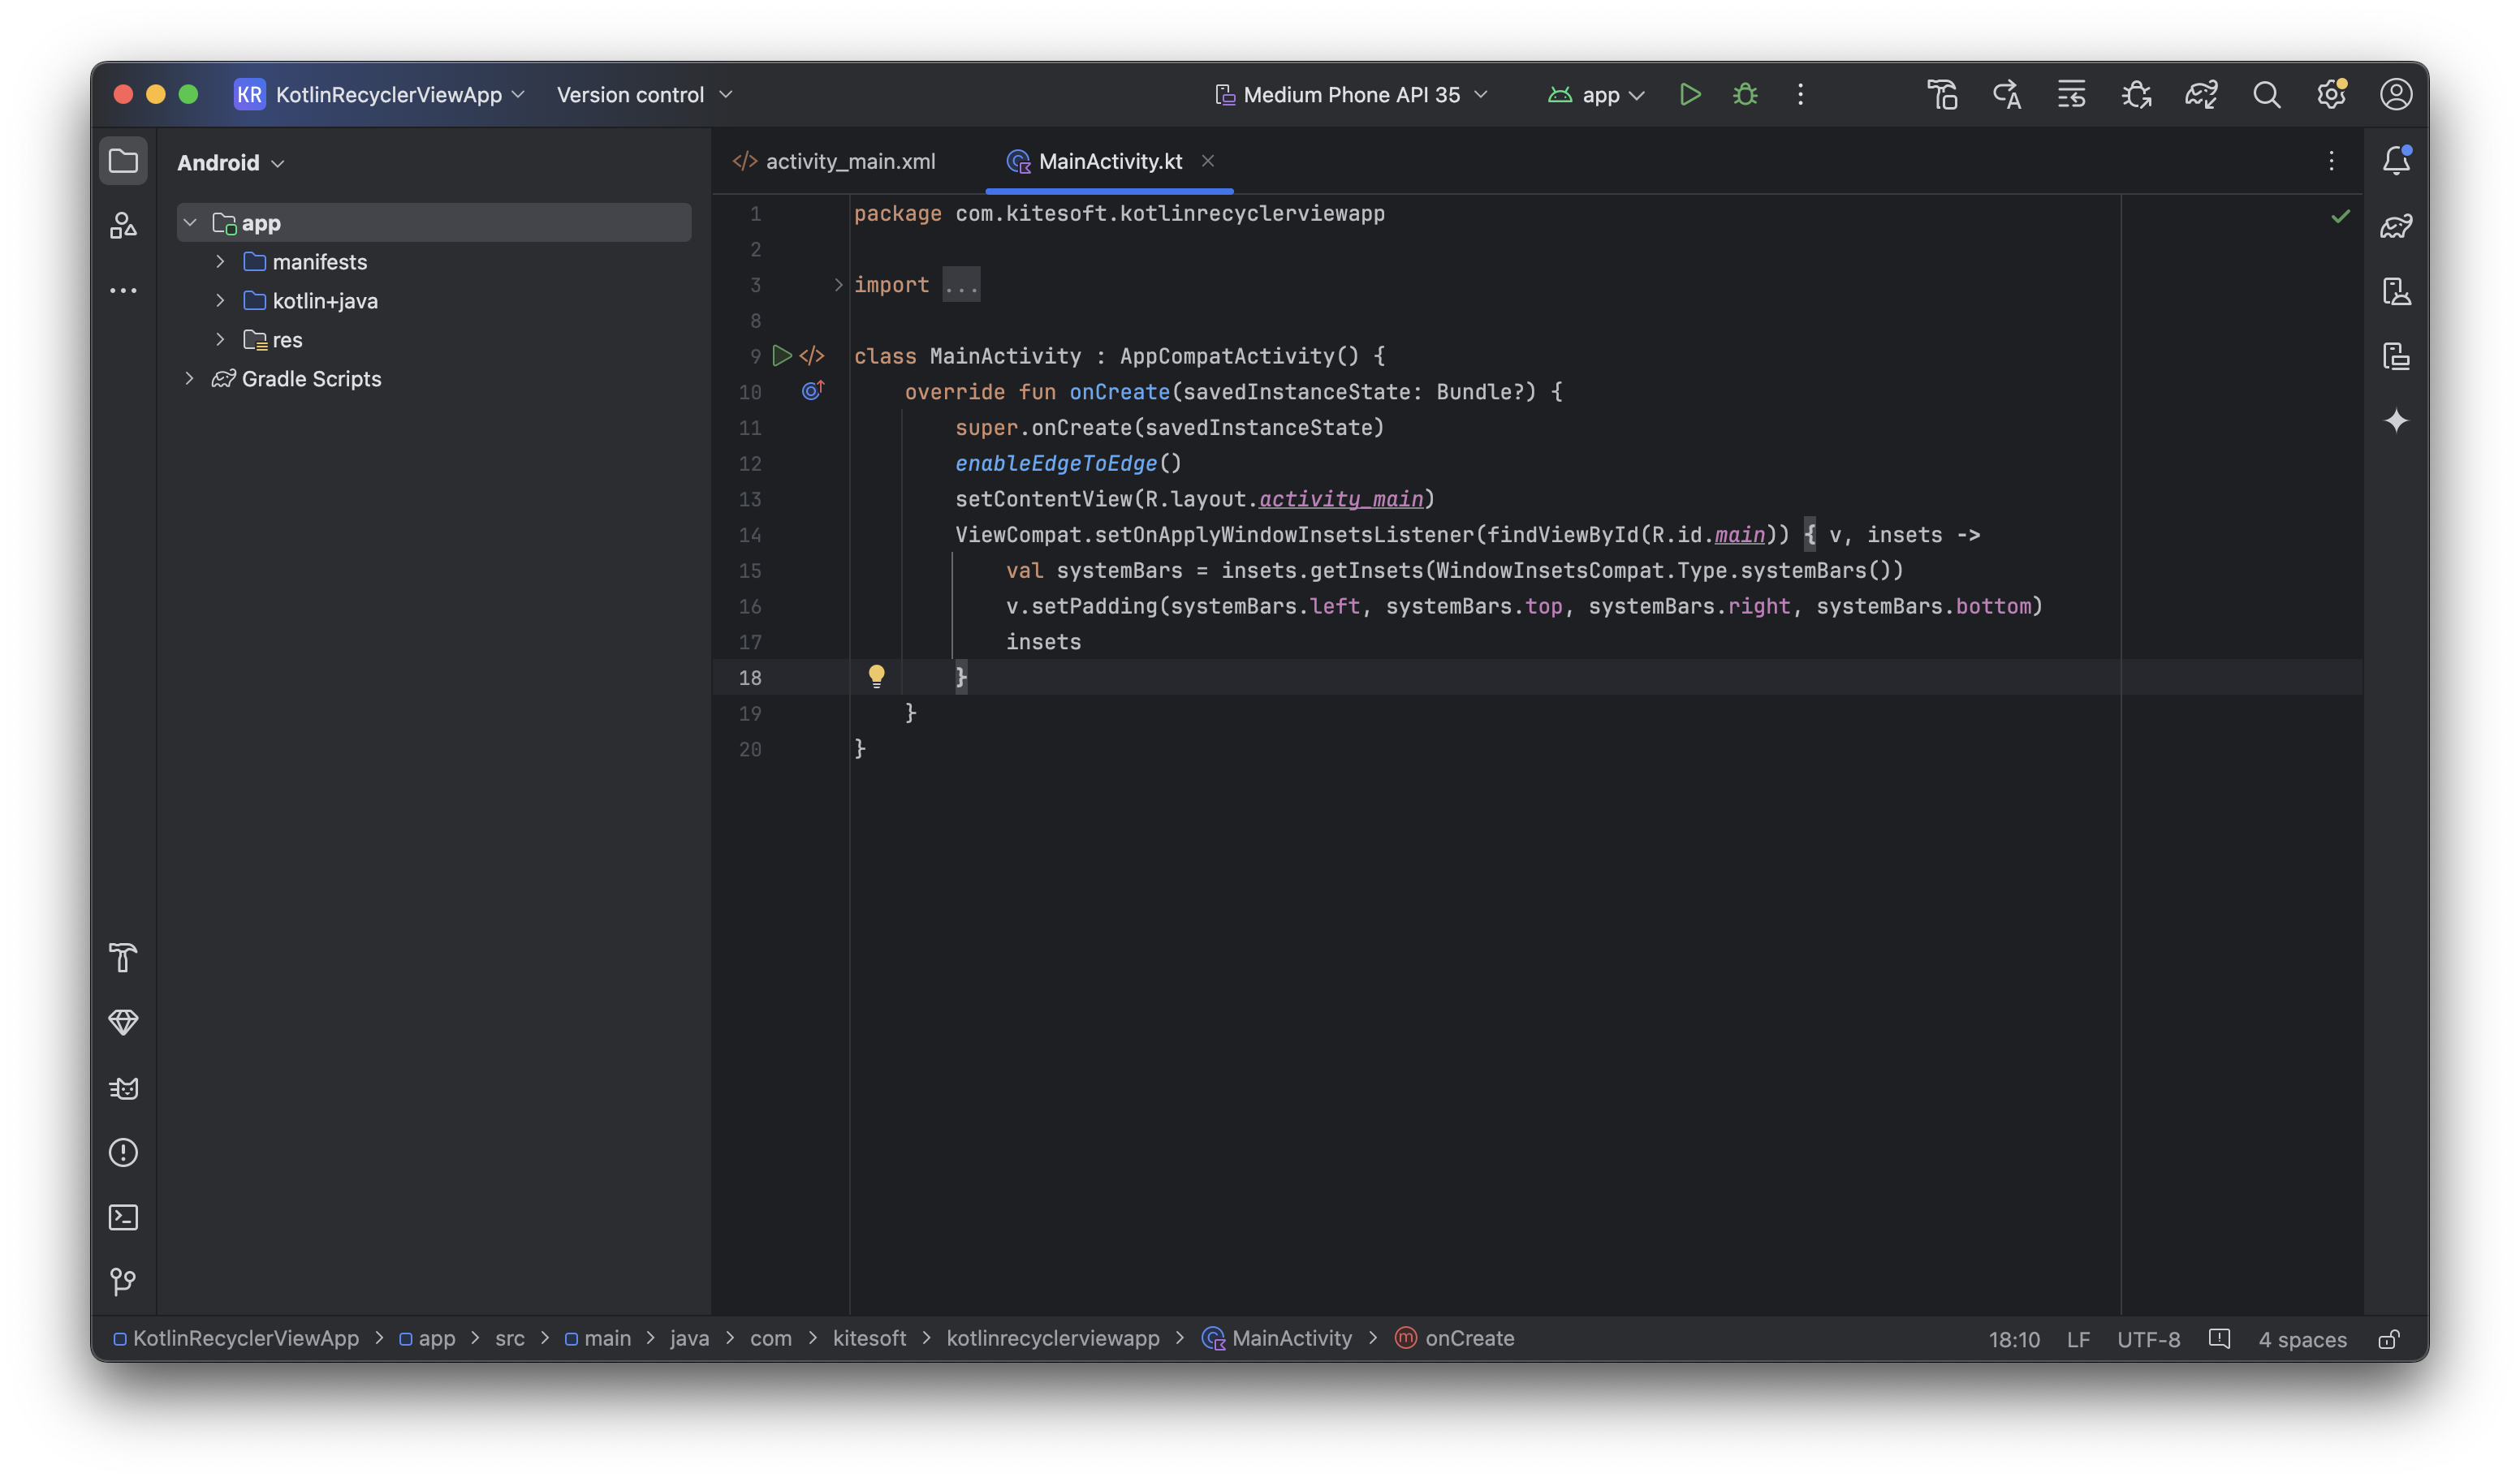Open the Medium Phone API 35 device dropdown
This screenshot has width=2520, height=1482.
(1352, 95)
